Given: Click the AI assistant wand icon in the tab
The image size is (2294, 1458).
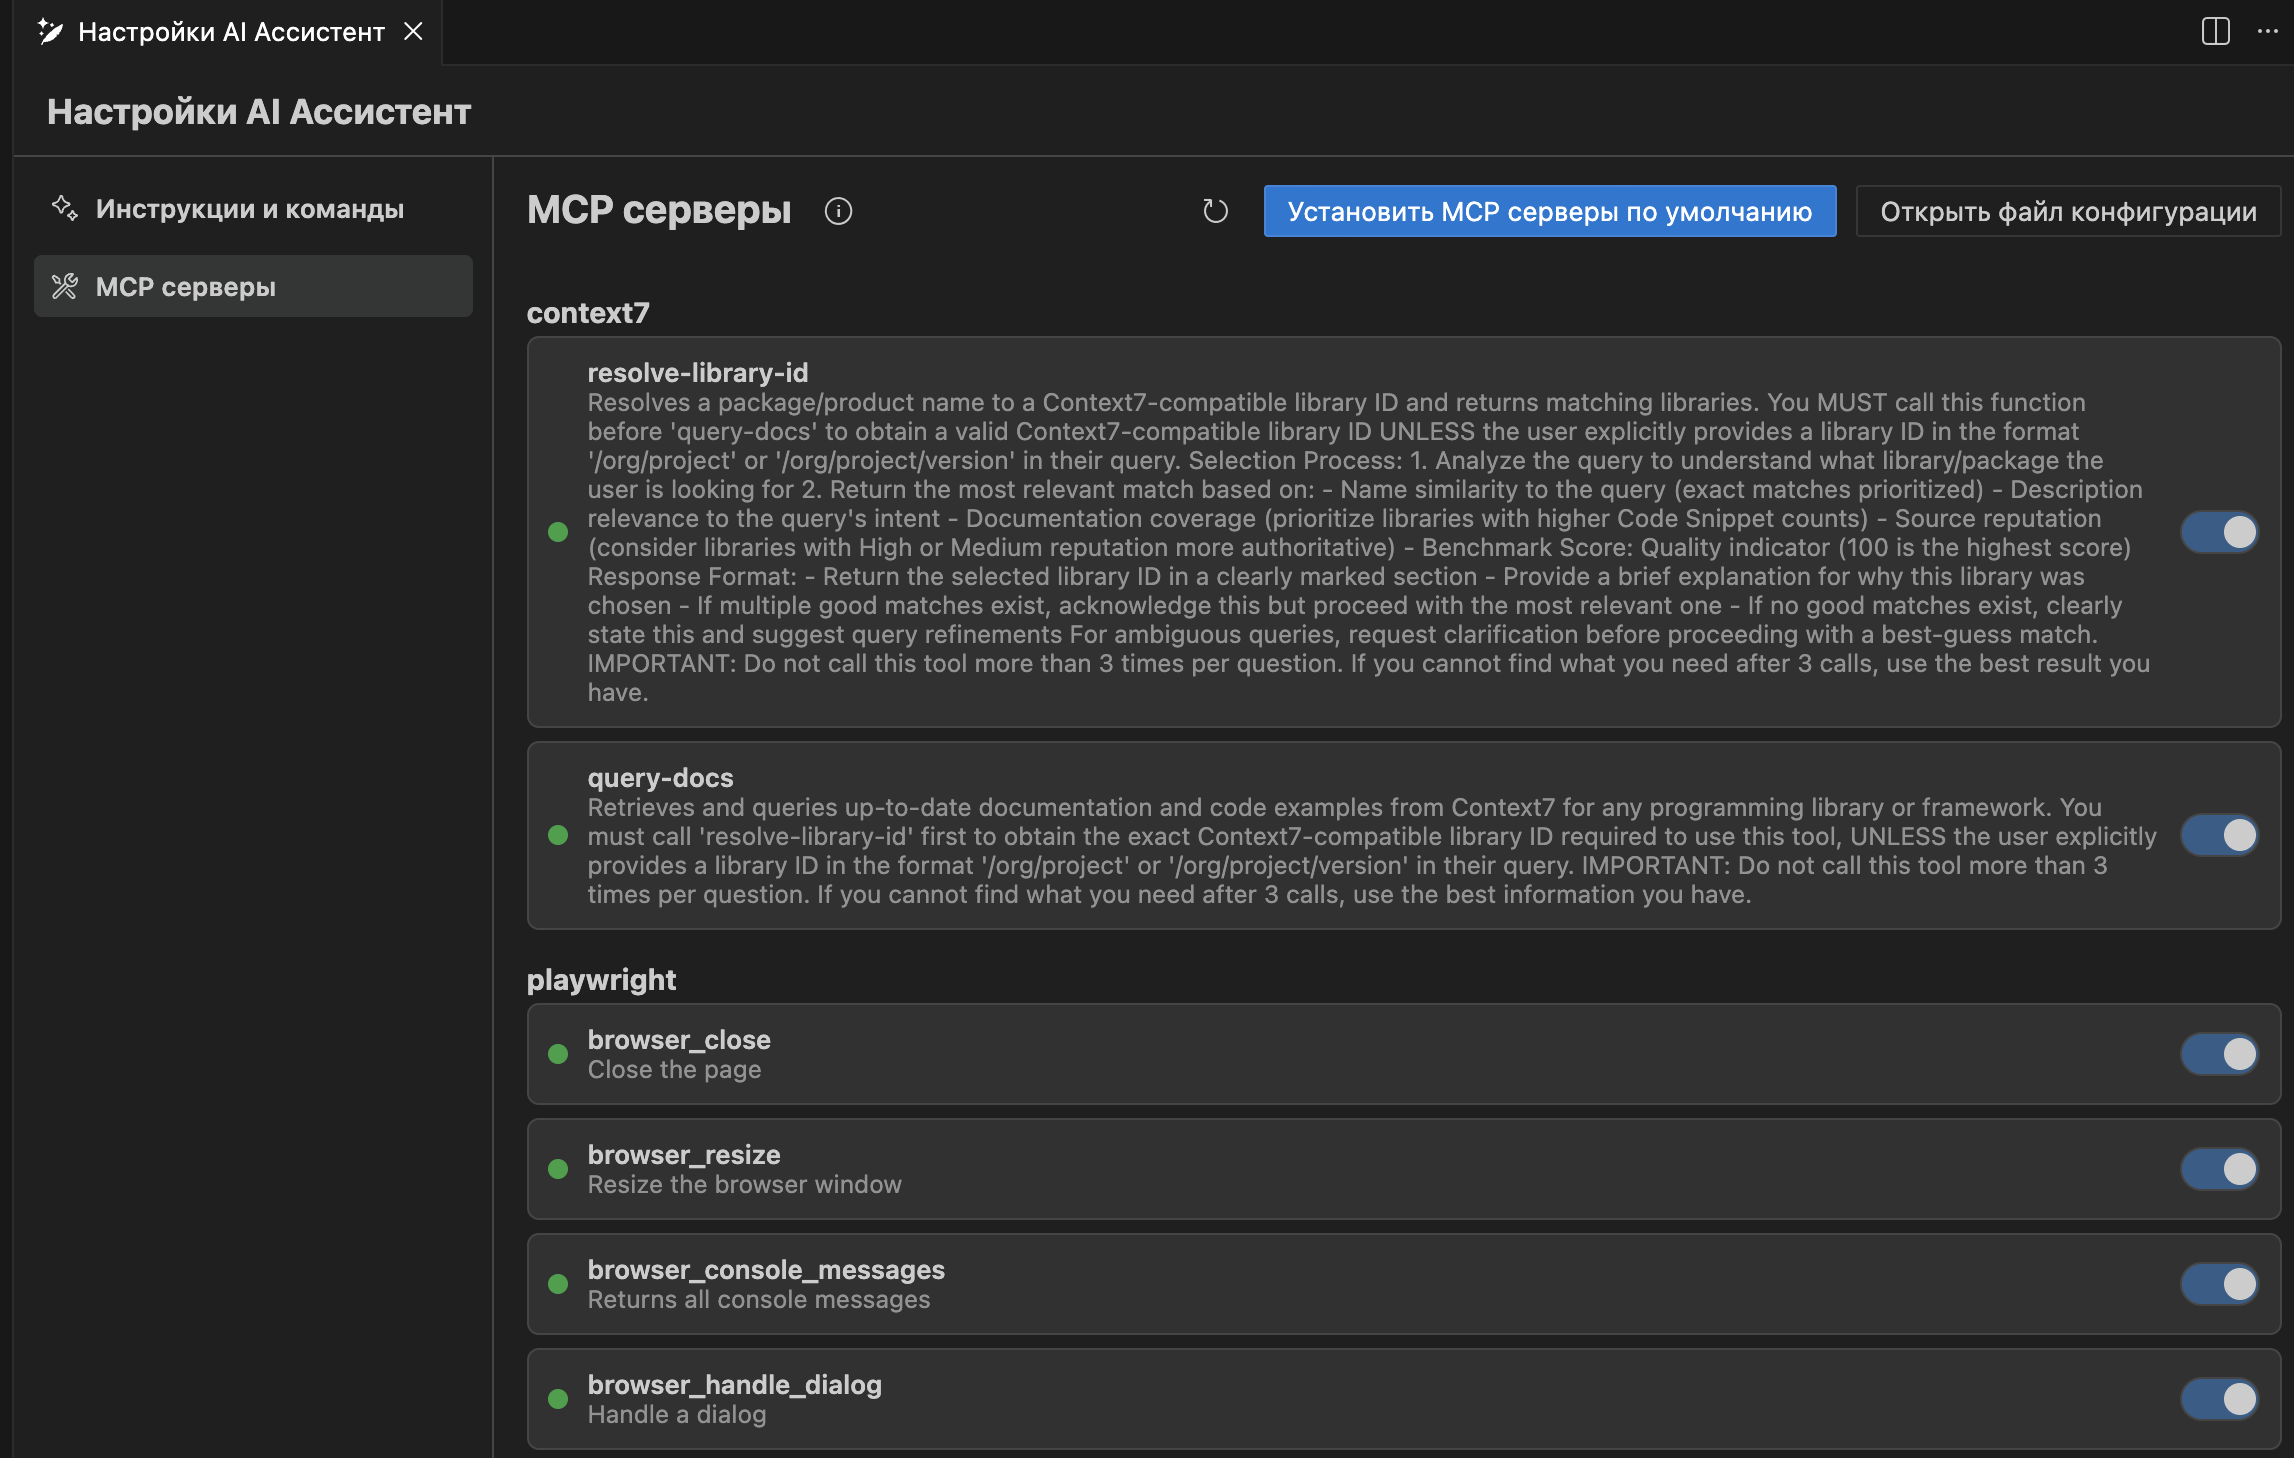Looking at the screenshot, I should point(50,32).
